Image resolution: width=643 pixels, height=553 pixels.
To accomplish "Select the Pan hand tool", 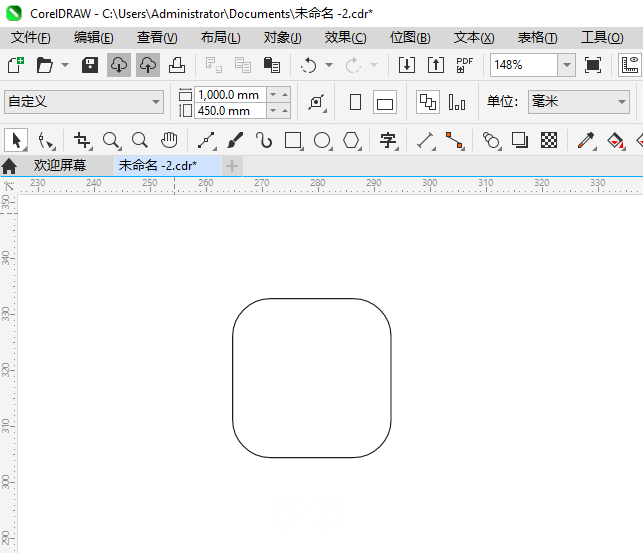I will pos(169,140).
